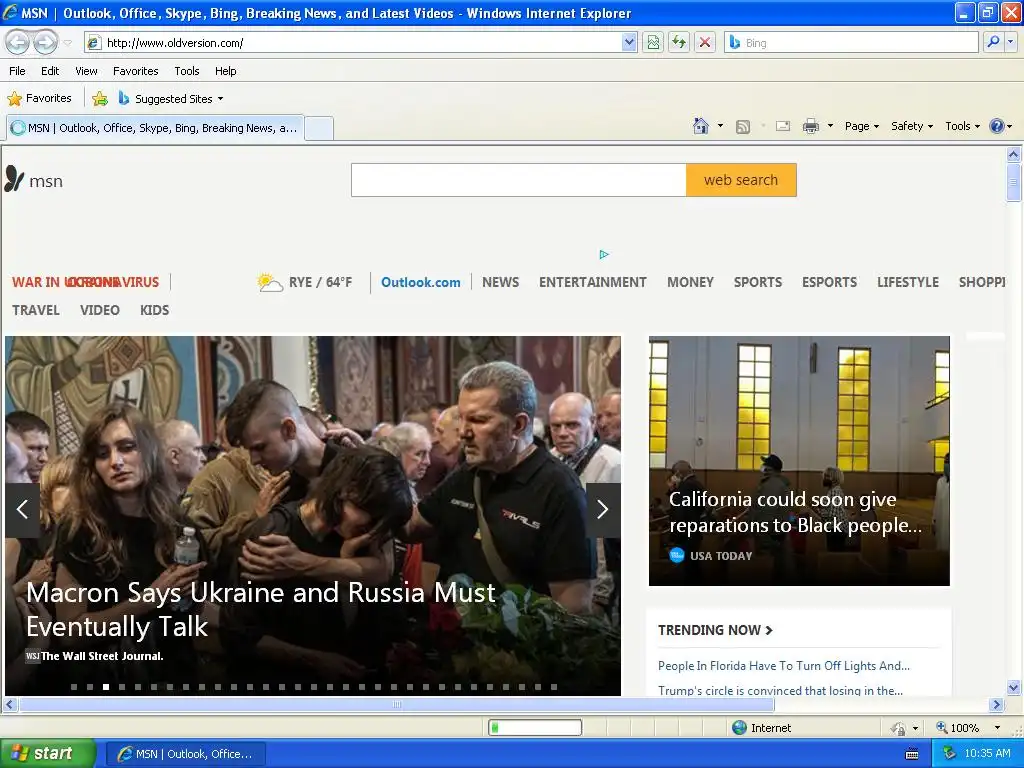This screenshot has height=768, width=1024.
Task: Click the green Refresh icon
Action: [679, 42]
